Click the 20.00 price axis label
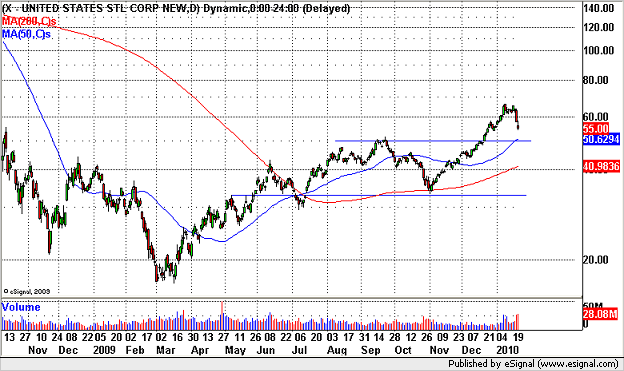 tap(596, 260)
